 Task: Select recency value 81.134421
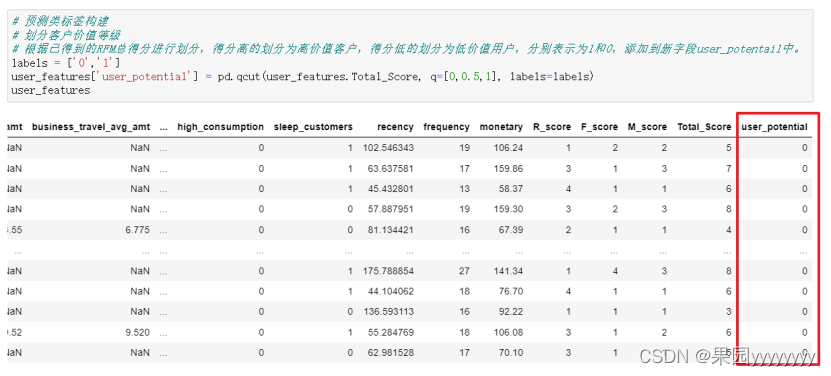pyautogui.click(x=391, y=230)
